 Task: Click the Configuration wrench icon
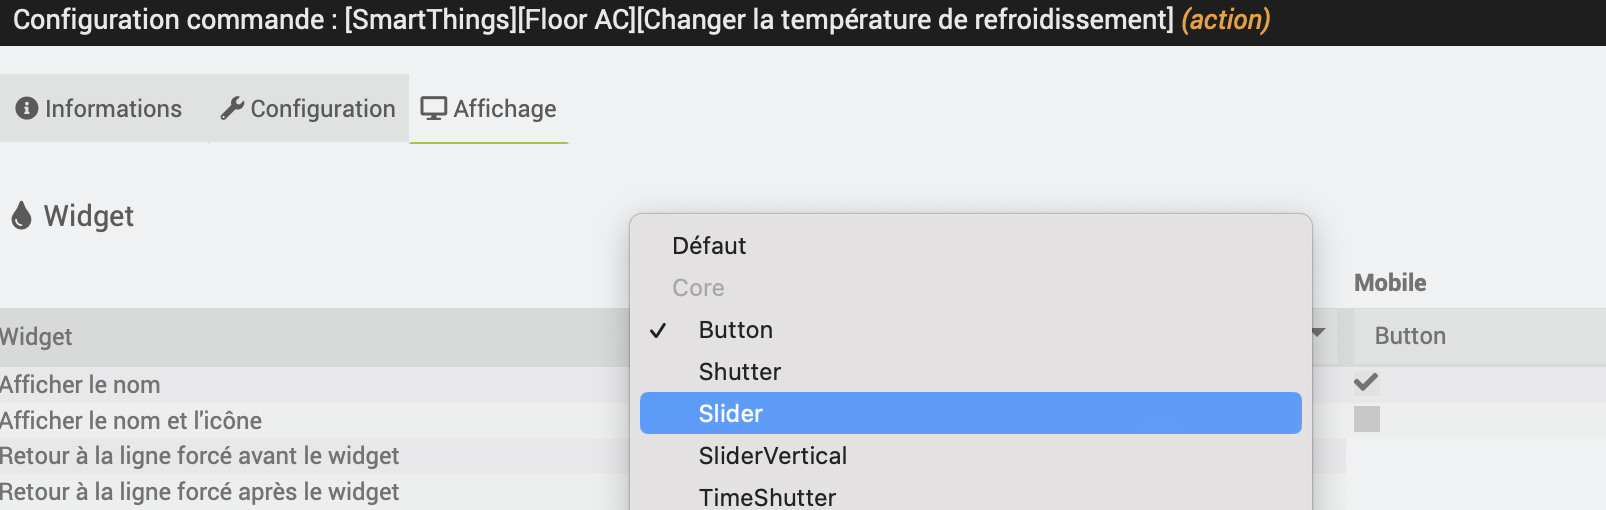(232, 108)
